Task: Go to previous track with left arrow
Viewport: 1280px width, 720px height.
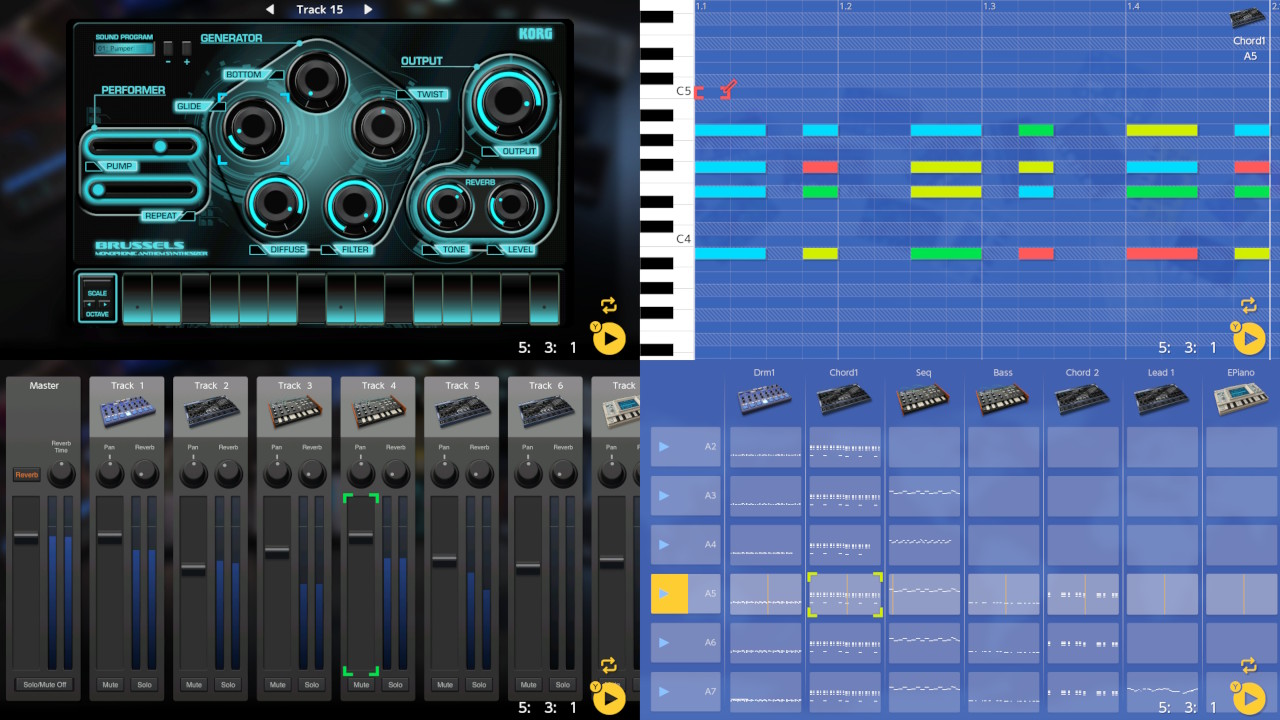Action: [269, 9]
